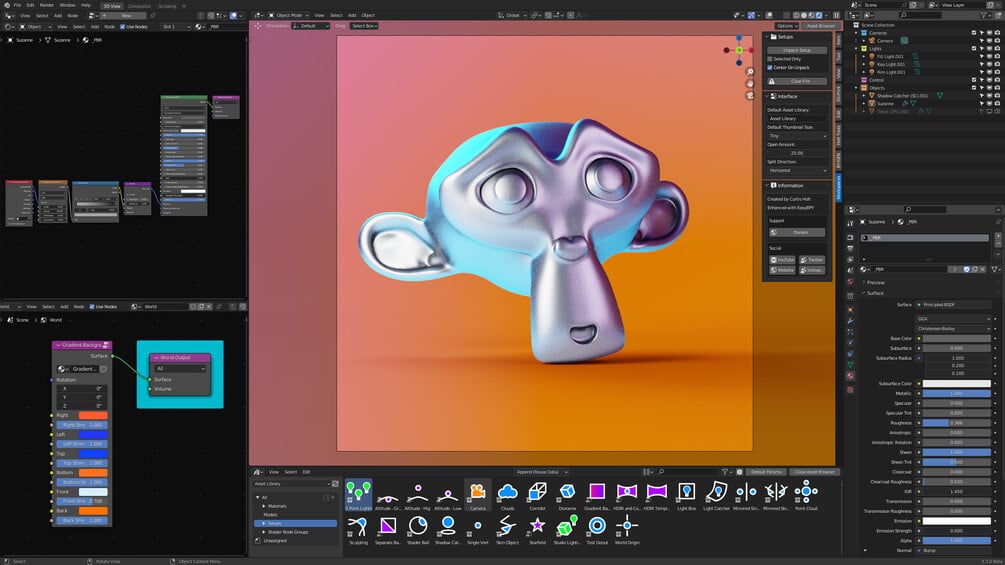The height and width of the screenshot is (565, 1005).
Task: Toggle Lights collection exclude checkbox
Action: (x=974, y=48)
